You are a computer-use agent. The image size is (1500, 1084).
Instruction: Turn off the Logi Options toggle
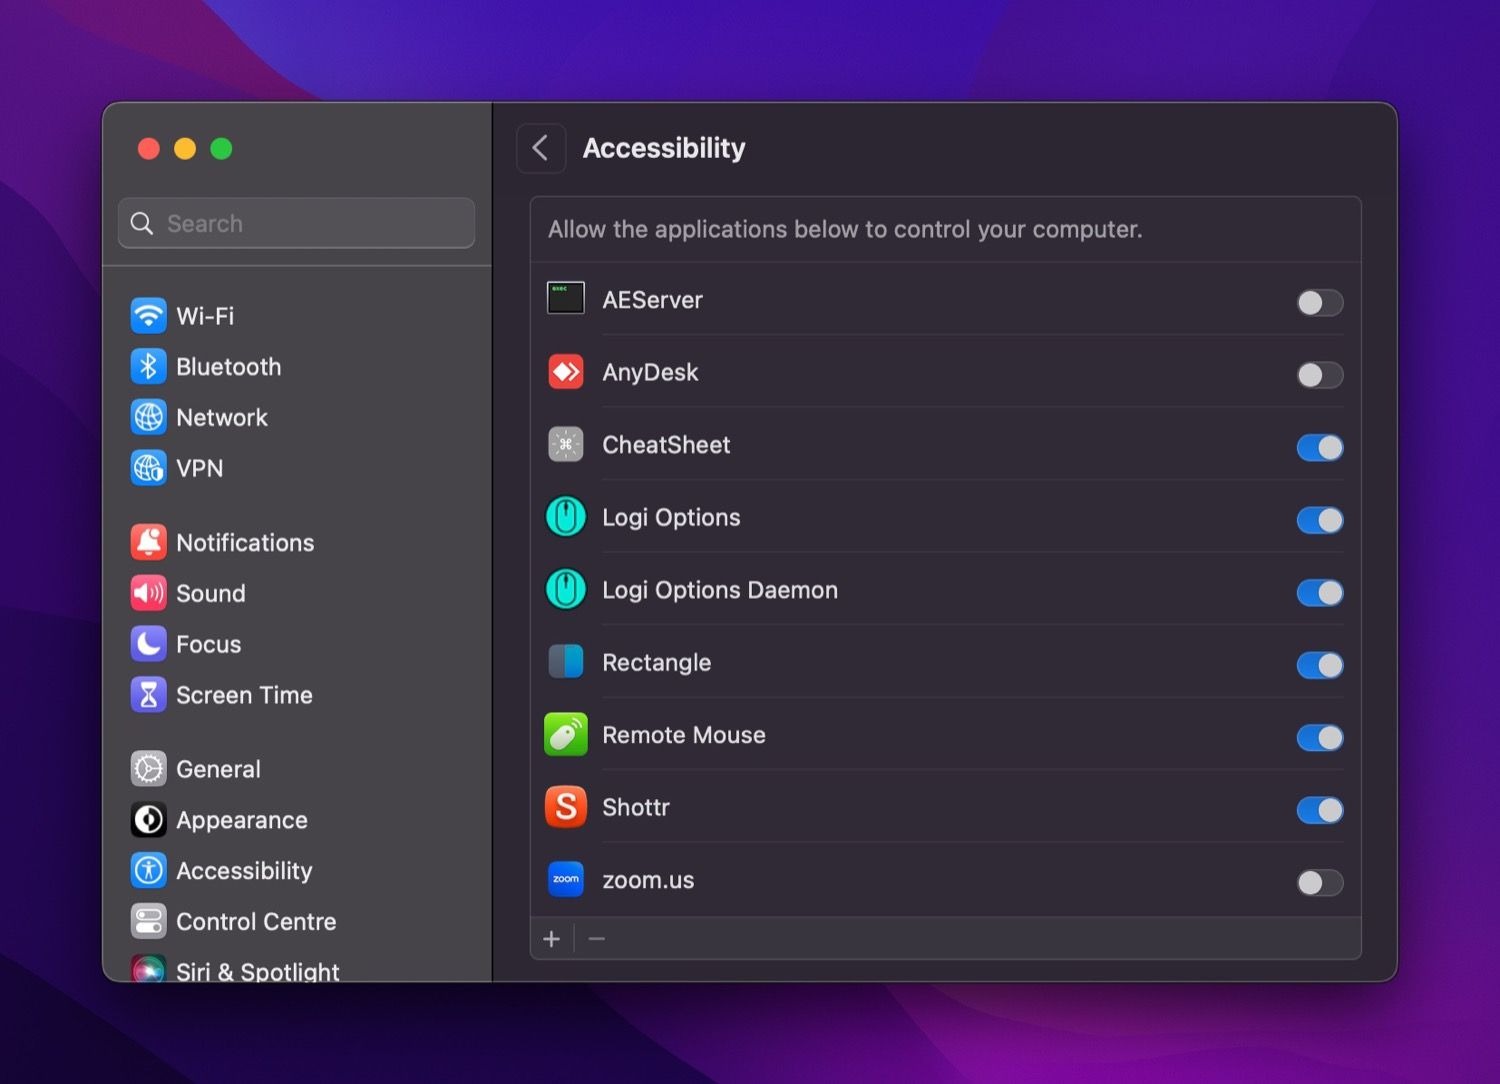[1320, 520]
